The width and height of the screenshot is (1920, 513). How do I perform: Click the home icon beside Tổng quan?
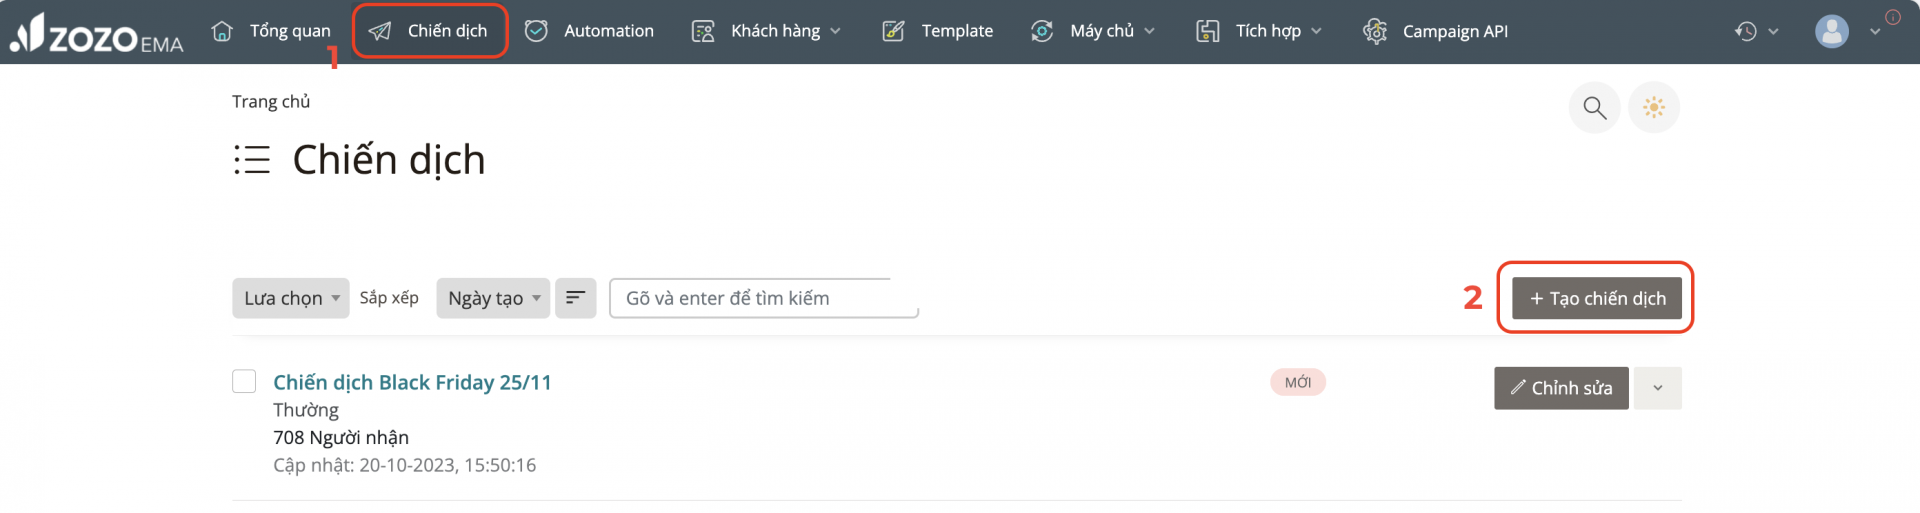[222, 31]
